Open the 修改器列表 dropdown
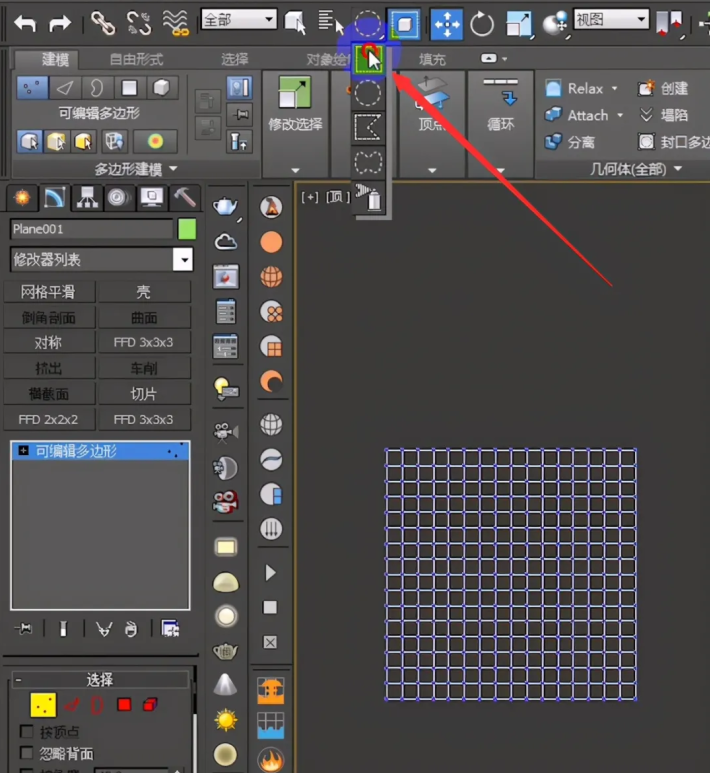 point(182,260)
